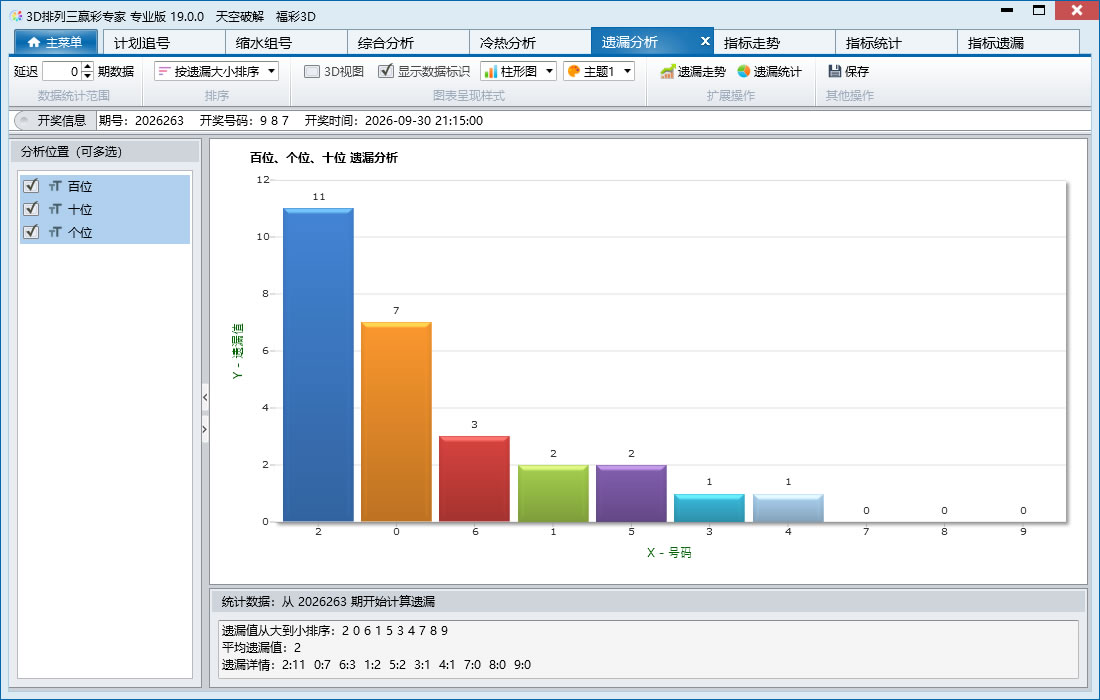The height and width of the screenshot is (700, 1100).
Task: Click the chart title 百位、个位、十位 遗漏分析
Action: click(x=323, y=158)
